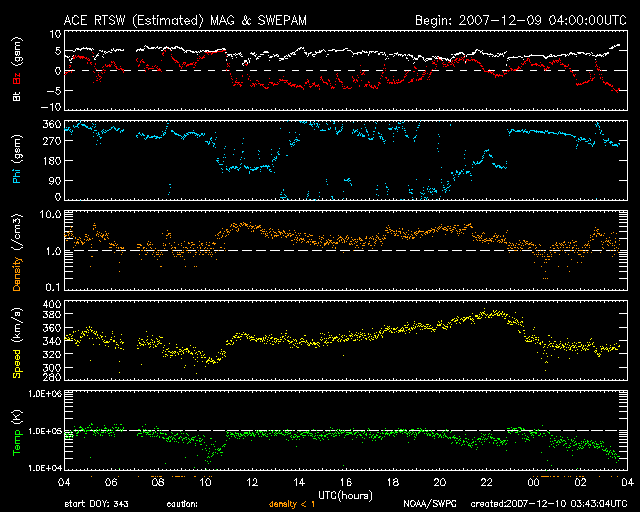Click the '320' tick on the Speed axis
Viewport: 640px width, 512px height.
[x=52, y=354]
